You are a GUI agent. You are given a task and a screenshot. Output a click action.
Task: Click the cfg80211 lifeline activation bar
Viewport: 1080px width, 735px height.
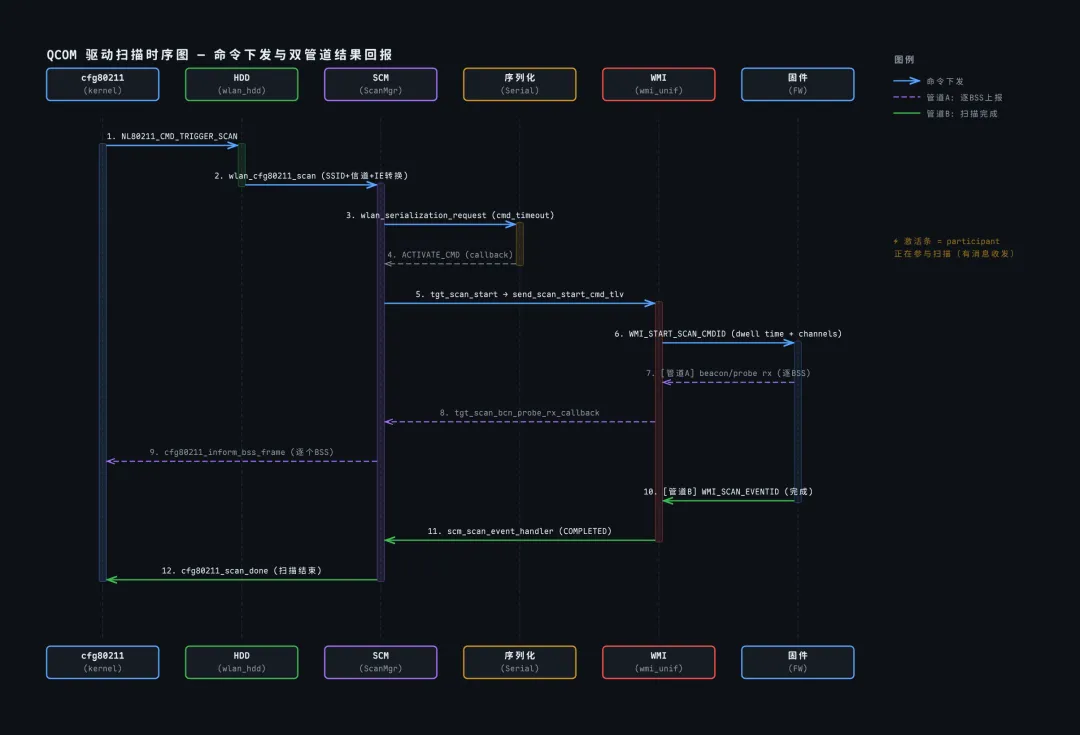[103, 362]
